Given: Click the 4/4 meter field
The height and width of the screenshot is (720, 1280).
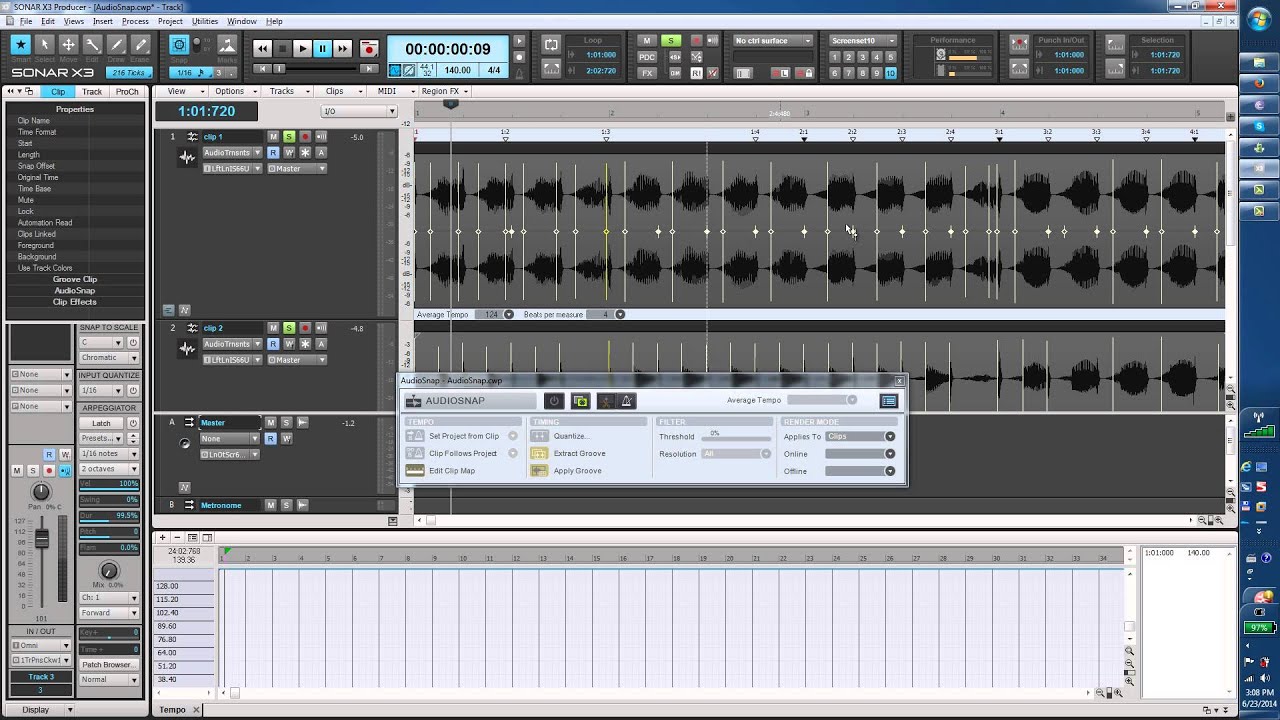Looking at the screenshot, I should (493, 71).
